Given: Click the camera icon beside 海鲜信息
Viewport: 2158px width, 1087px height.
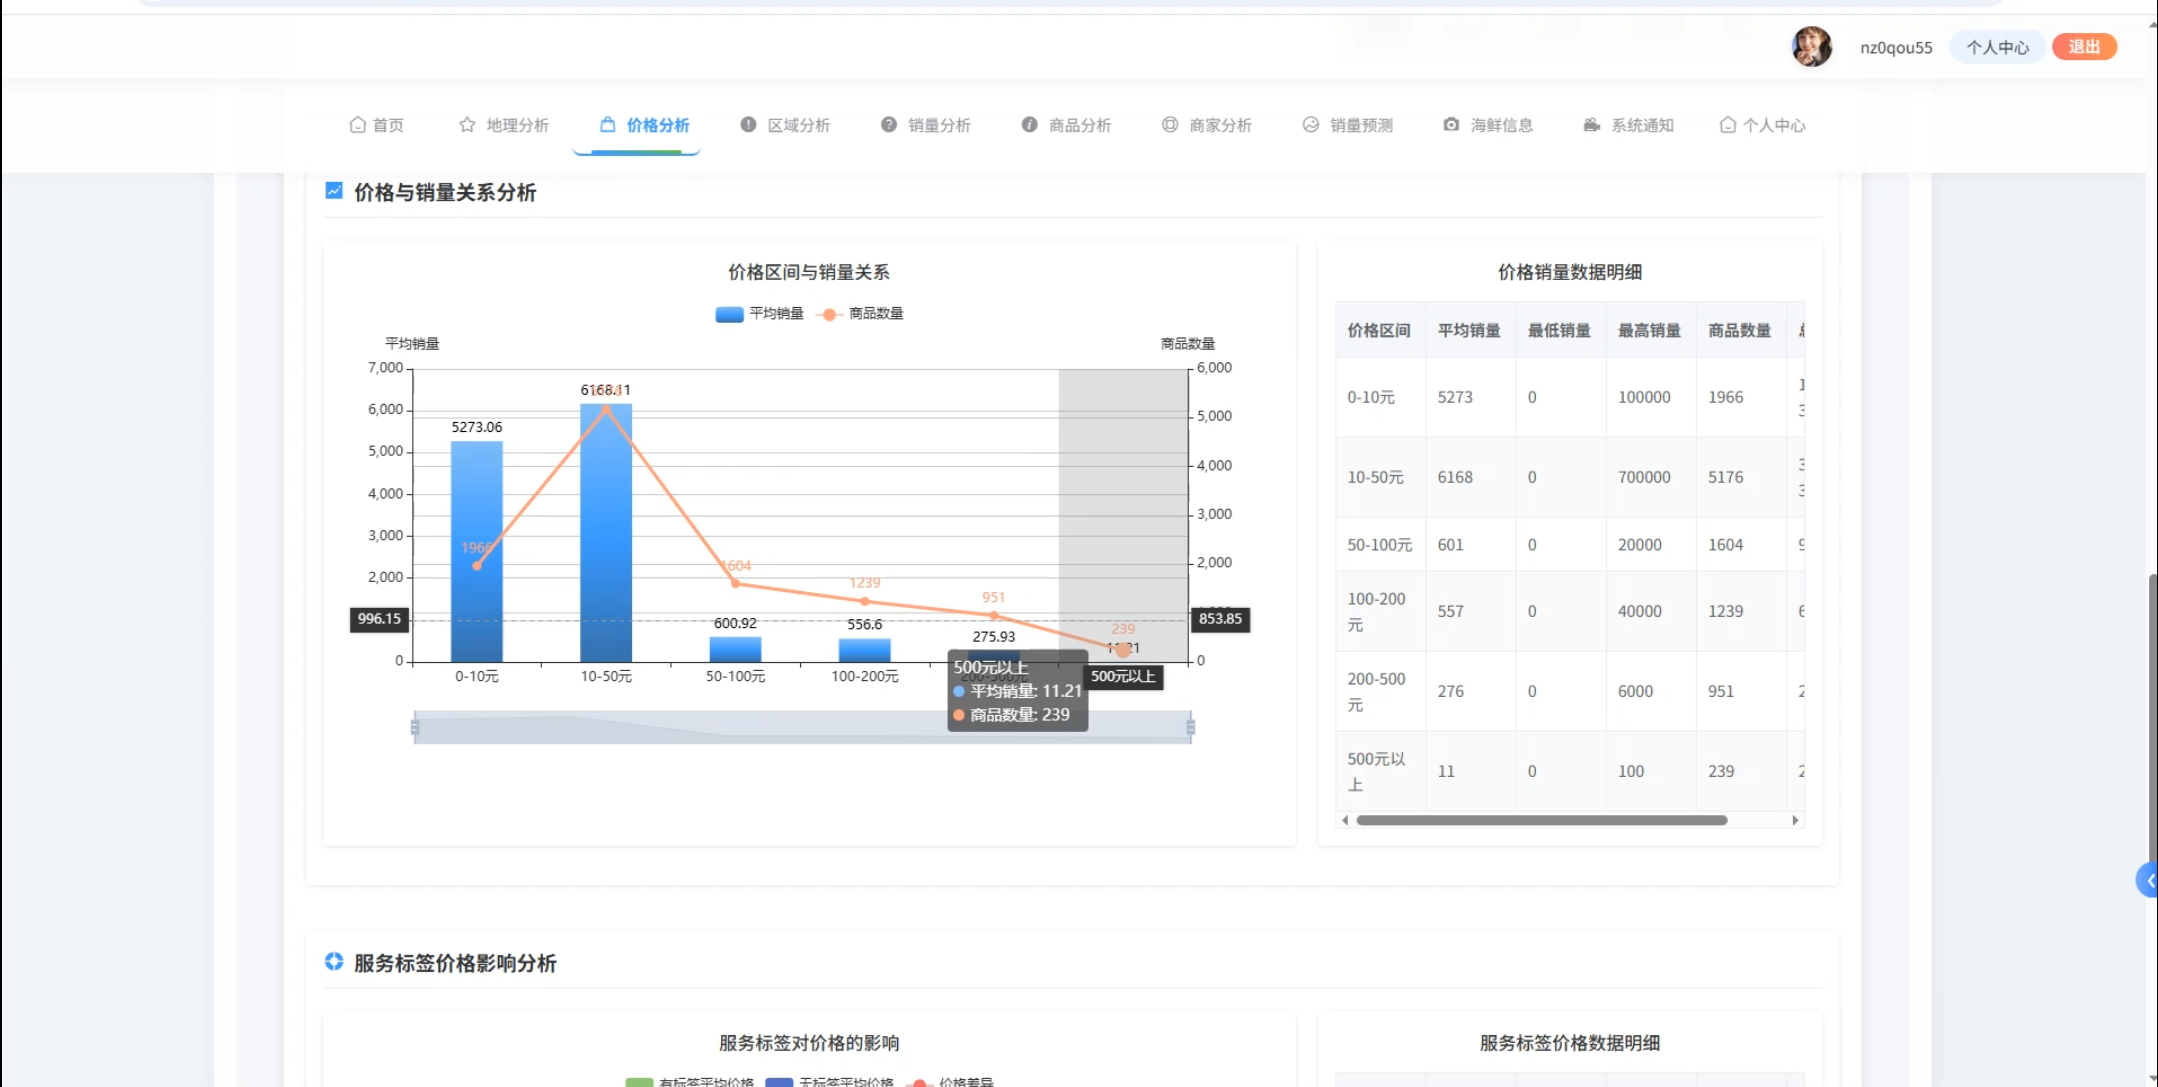Looking at the screenshot, I should pos(1451,125).
